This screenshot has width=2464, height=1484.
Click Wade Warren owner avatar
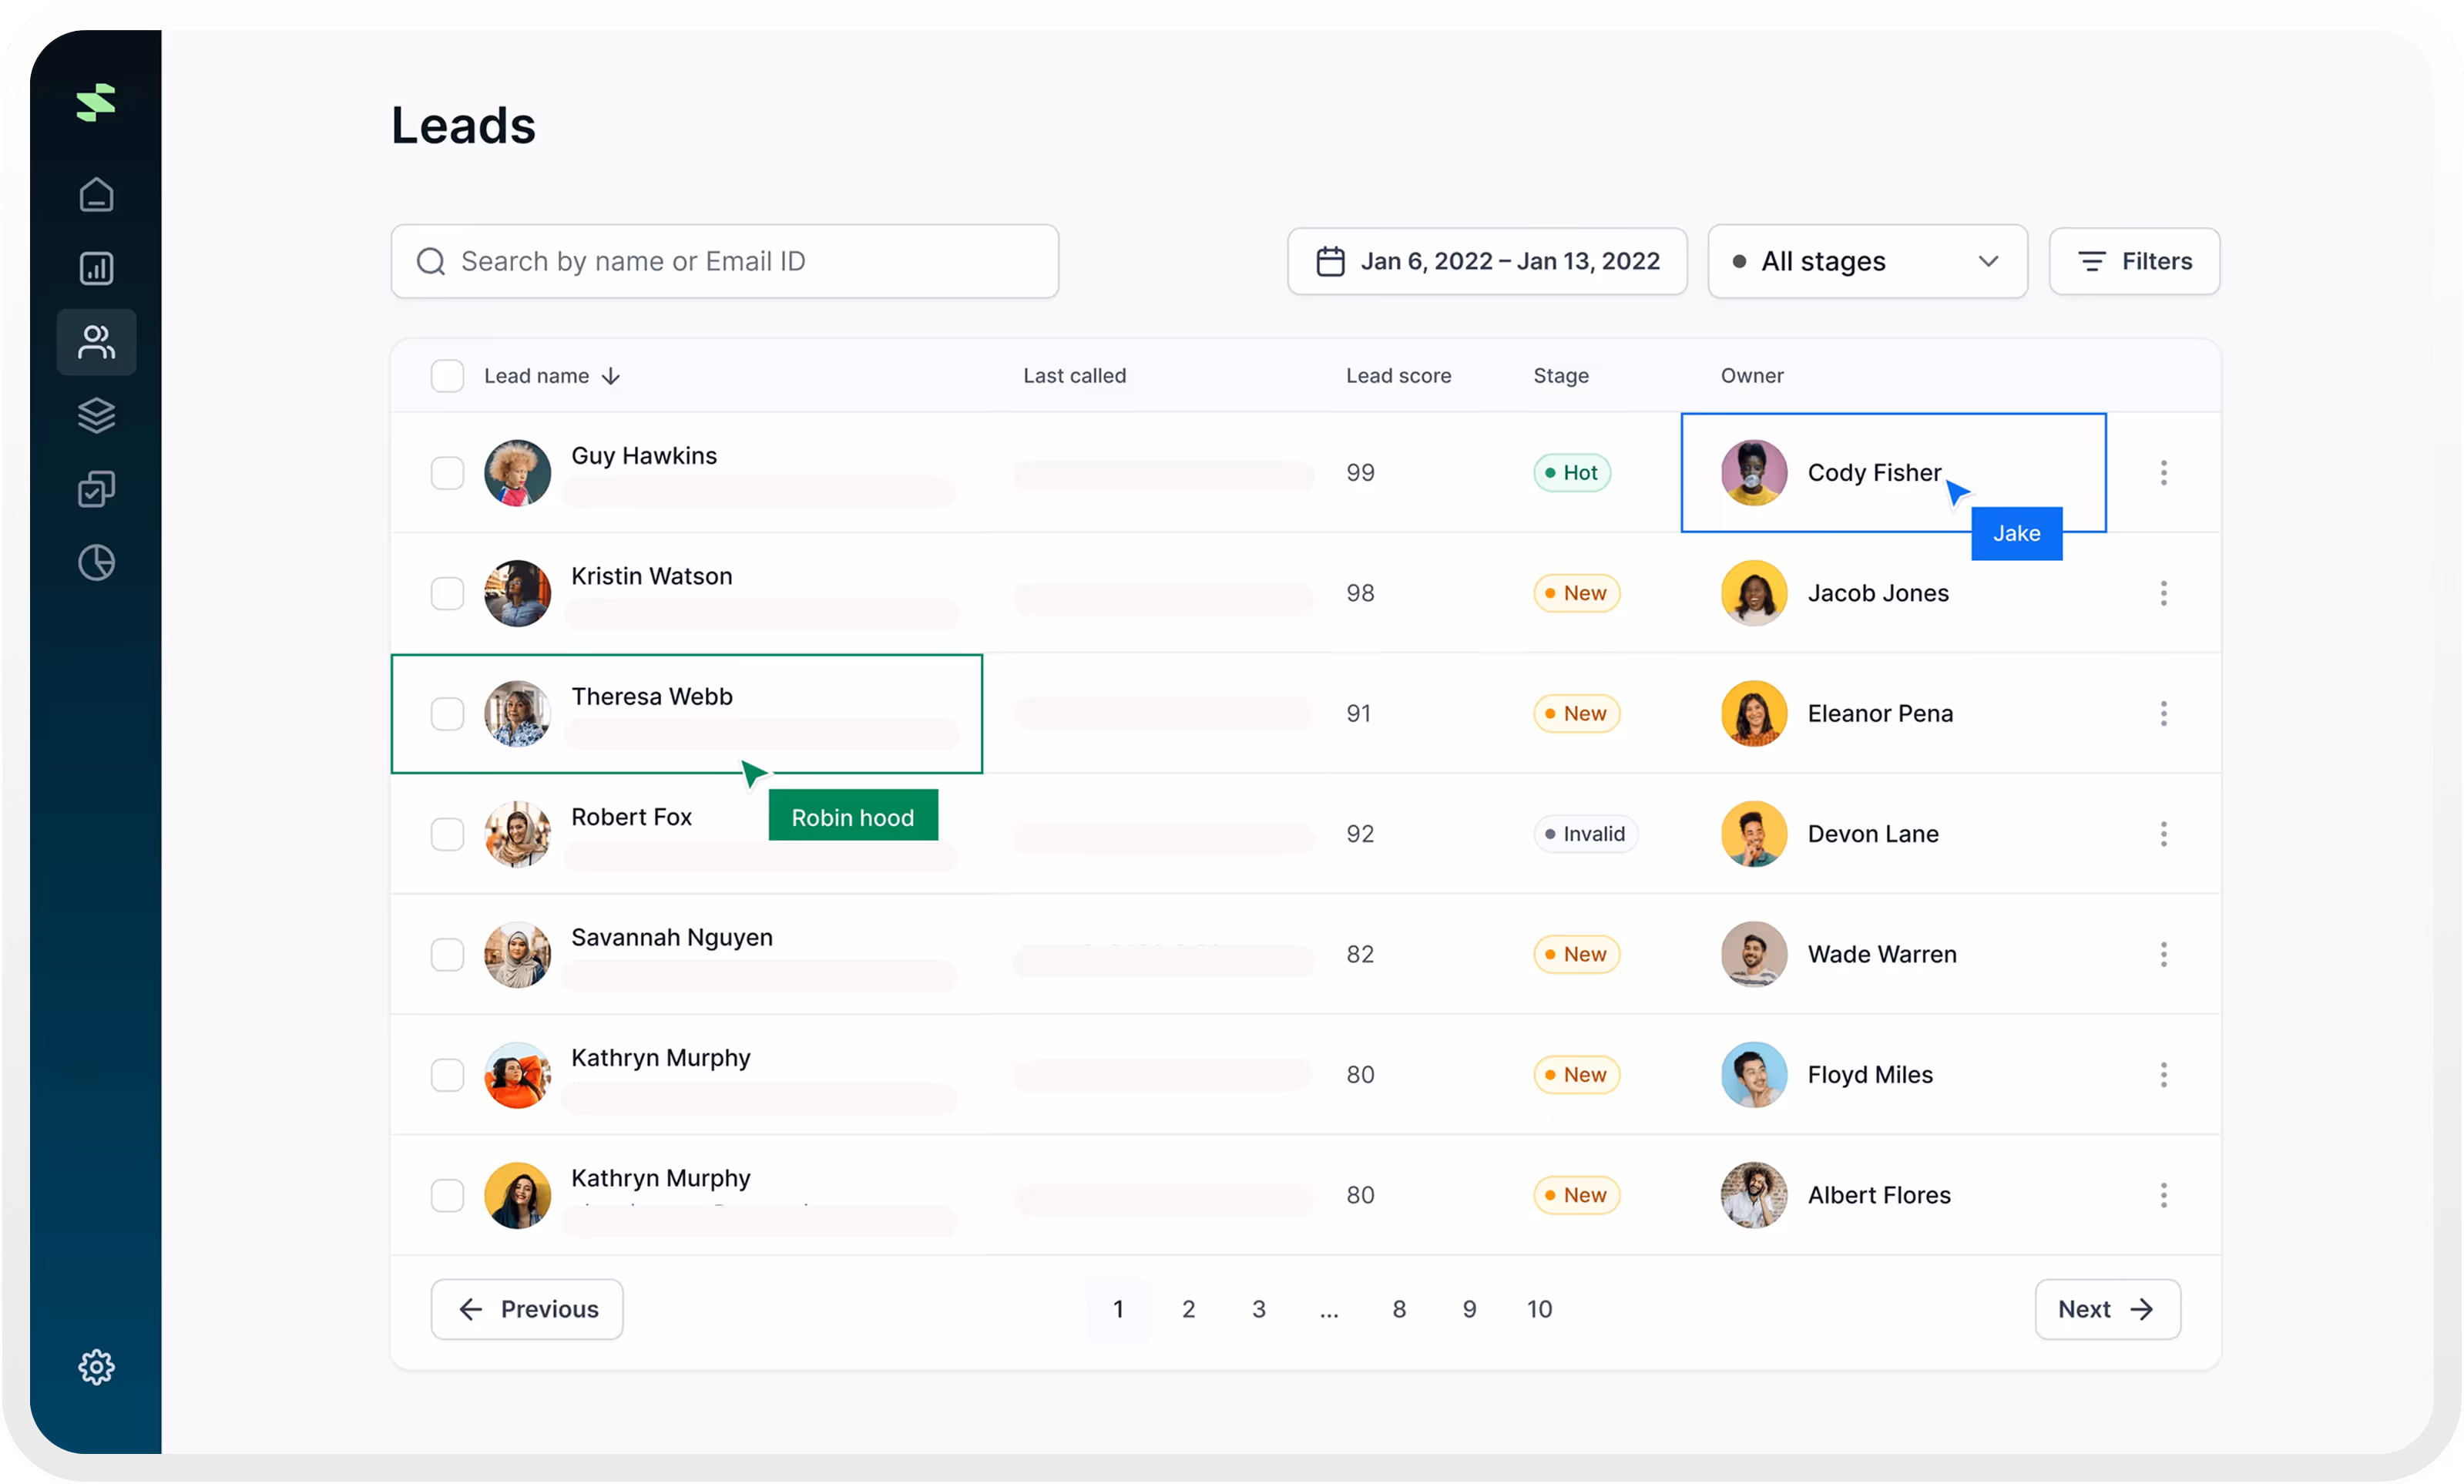[1754, 955]
